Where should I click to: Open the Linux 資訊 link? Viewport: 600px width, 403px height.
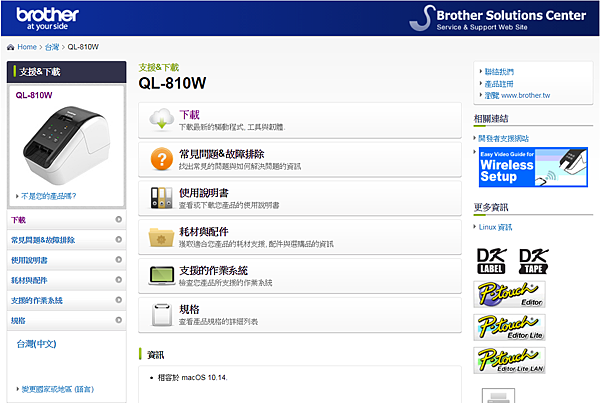click(x=495, y=227)
